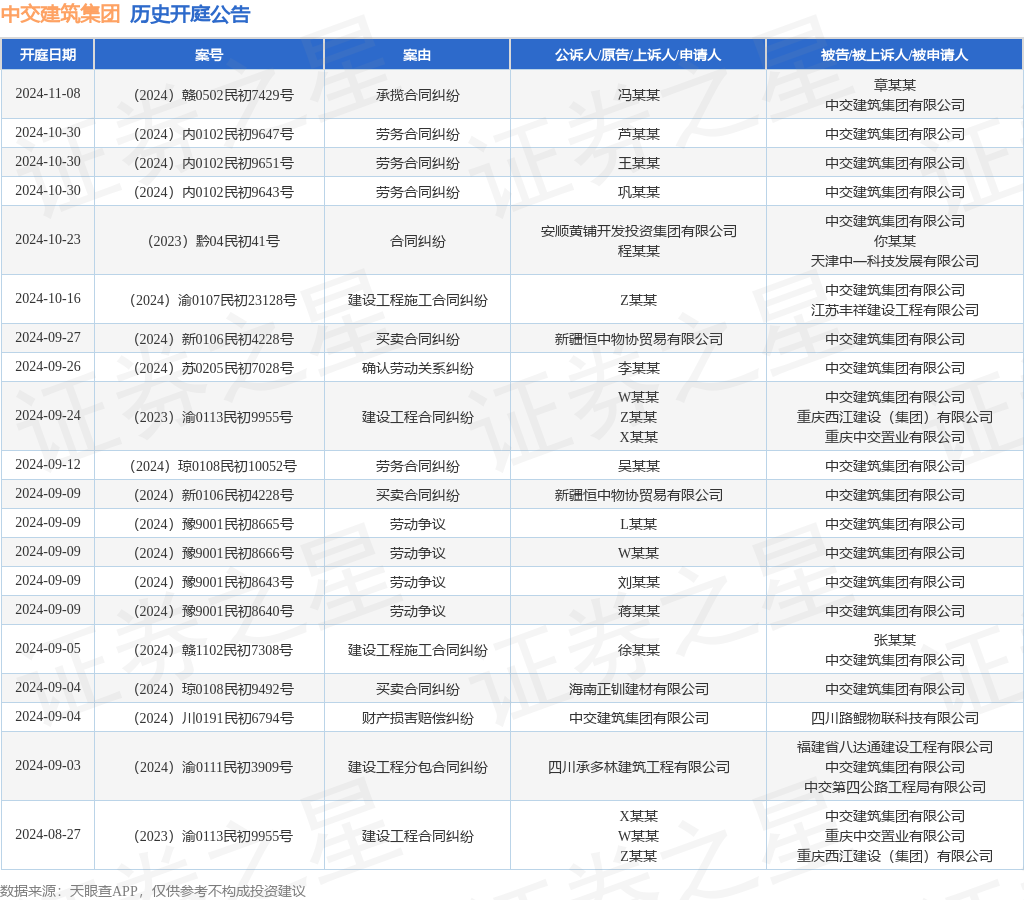Click case number (2024)苏0205民初7028号
Image resolution: width=1024 pixels, height=900 pixels.
click(x=214, y=368)
